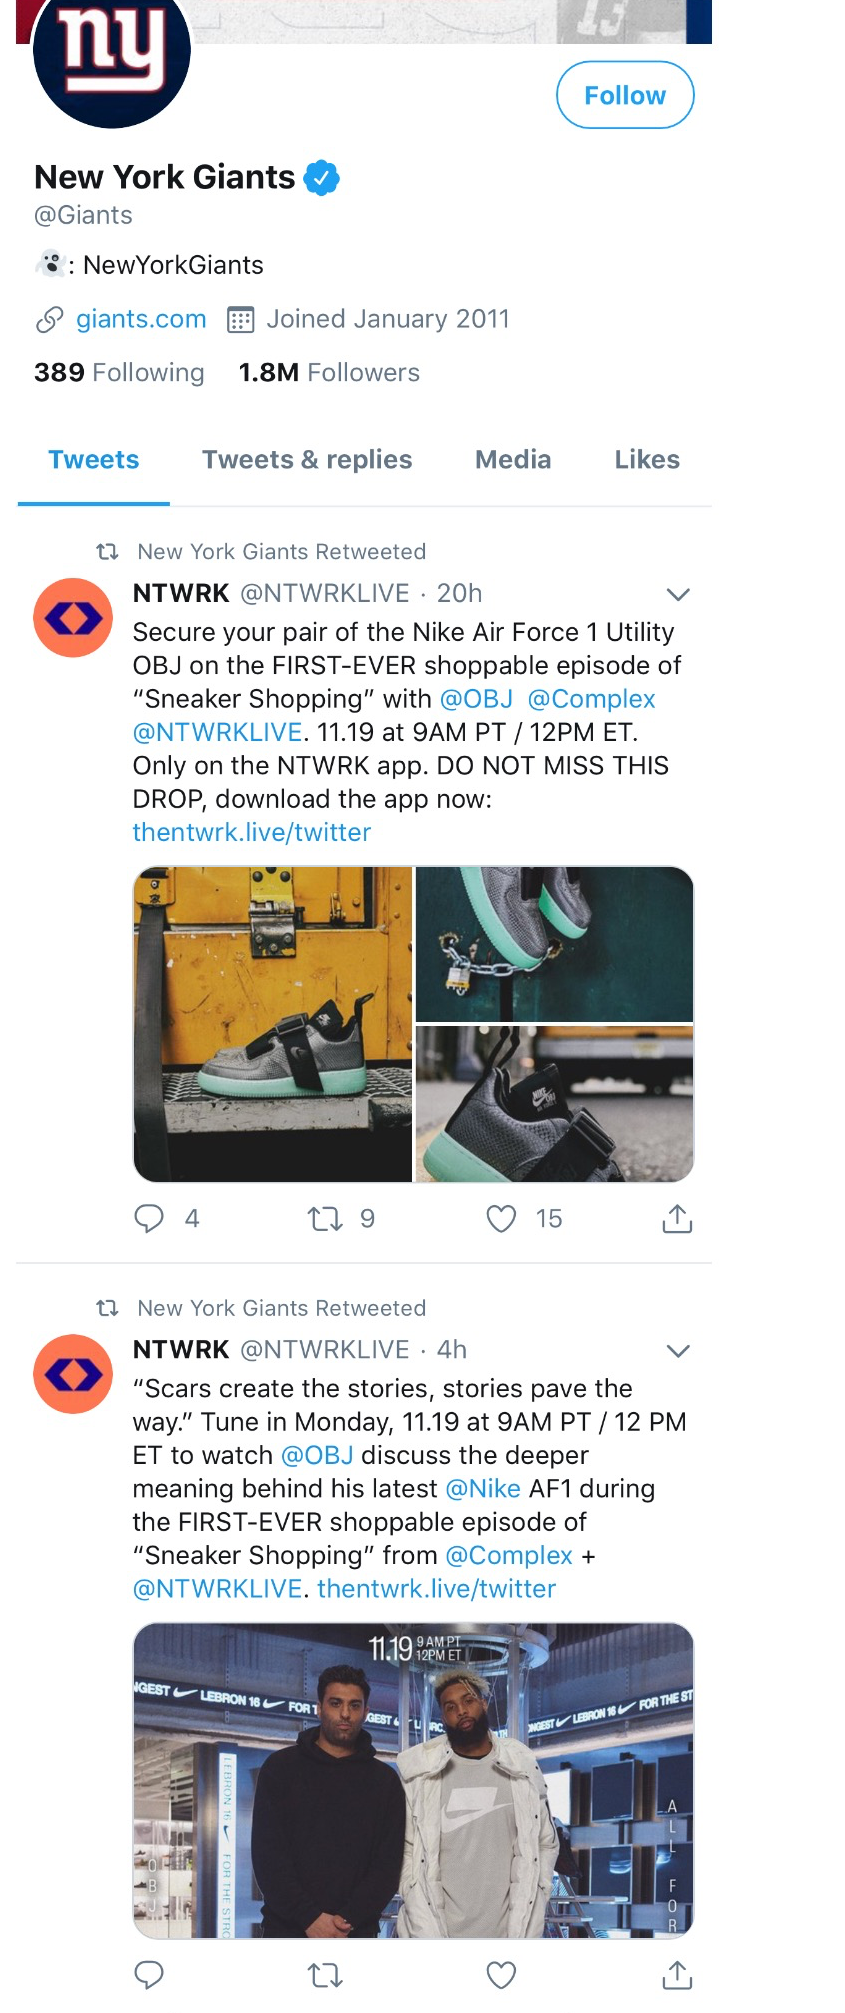Share the Nike Air Force 1 tweet
The width and height of the screenshot is (845, 2013).
pyautogui.click(x=677, y=1218)
